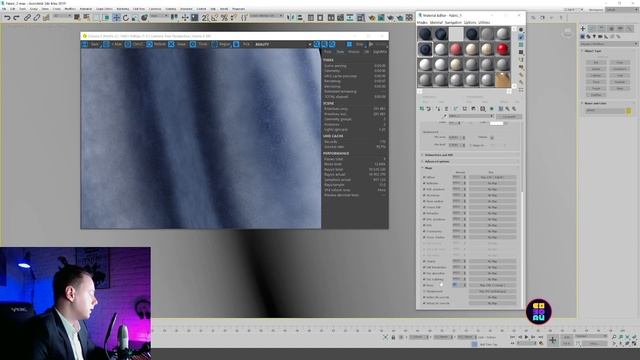
Task: Click the Sphere object type button
Action: coord(596,69)
